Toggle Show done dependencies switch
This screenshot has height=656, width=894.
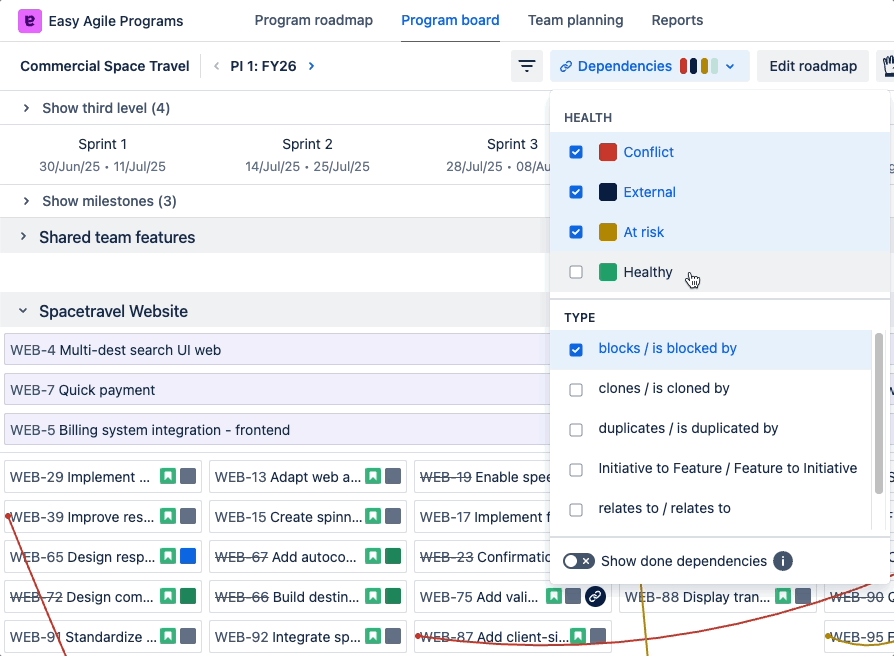pos(579,561)
